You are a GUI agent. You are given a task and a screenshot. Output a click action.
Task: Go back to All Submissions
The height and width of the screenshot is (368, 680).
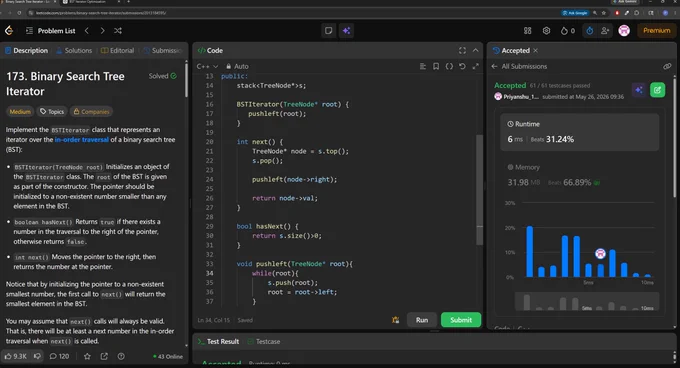(x=519, y=66)
